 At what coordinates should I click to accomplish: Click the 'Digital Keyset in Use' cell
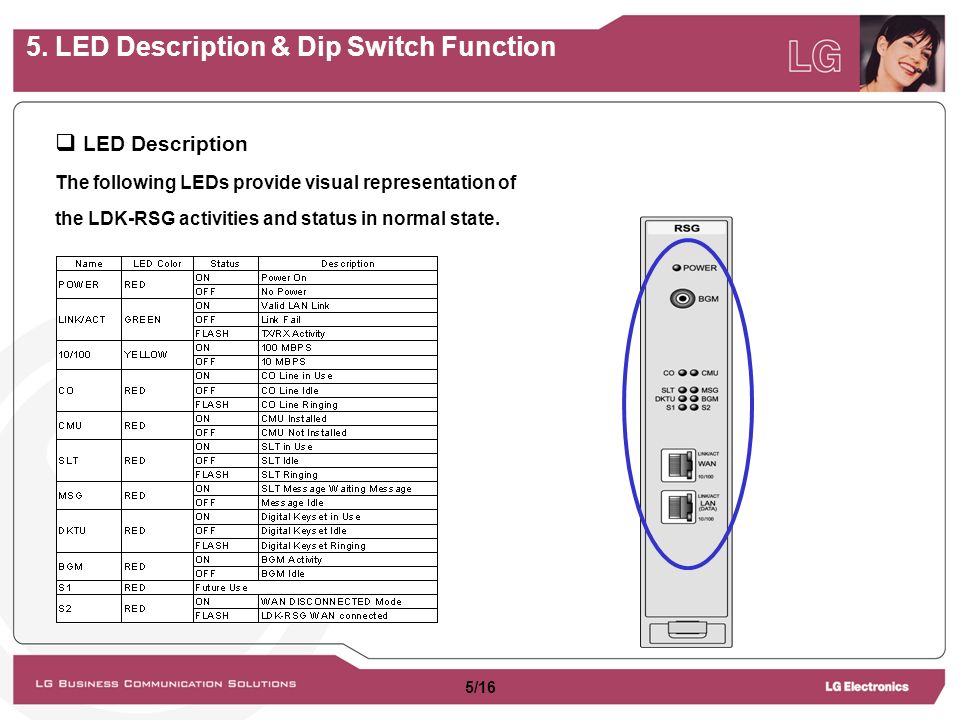(x=348, y=517)
